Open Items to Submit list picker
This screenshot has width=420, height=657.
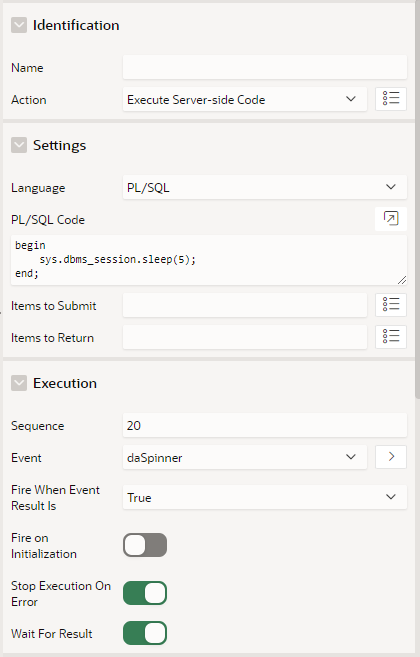pos(391,305)
